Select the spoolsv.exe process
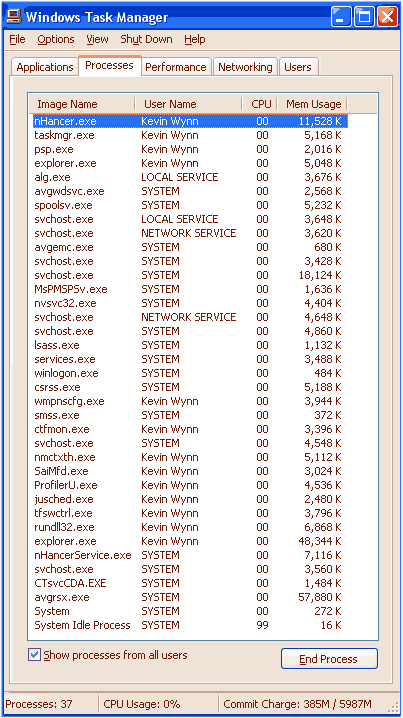 (x=190, y=205)
